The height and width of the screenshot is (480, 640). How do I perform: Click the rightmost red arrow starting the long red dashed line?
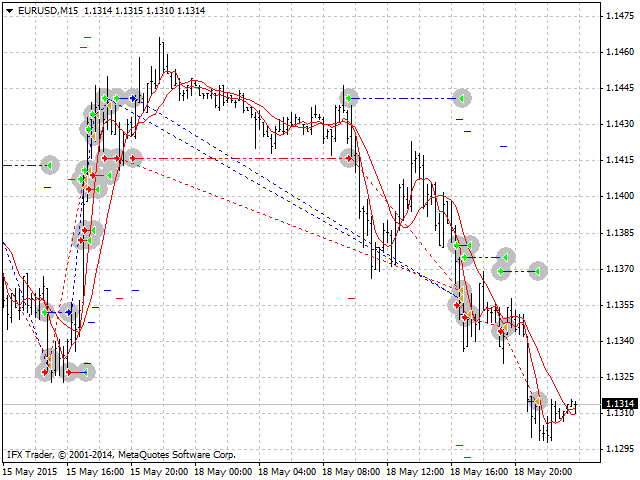[133, 158]
